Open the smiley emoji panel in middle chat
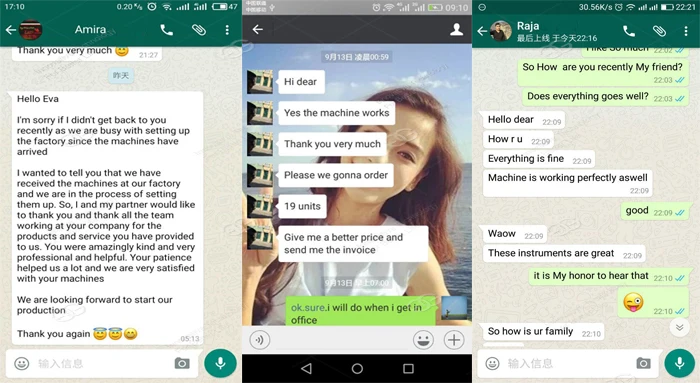 [423, 340]
